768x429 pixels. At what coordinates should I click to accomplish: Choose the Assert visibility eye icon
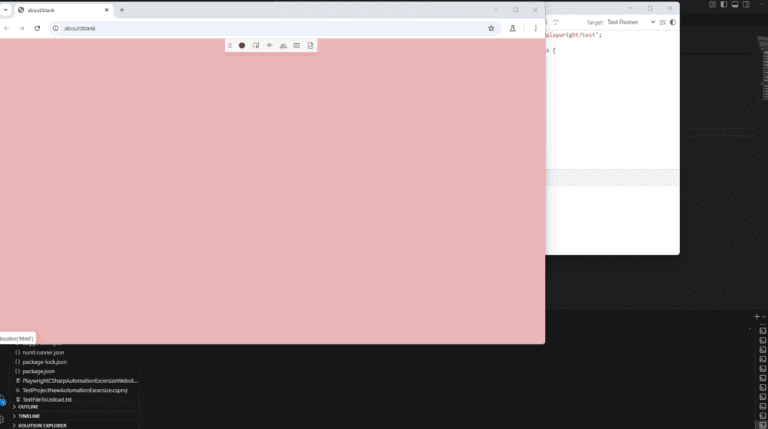(269, 46)
